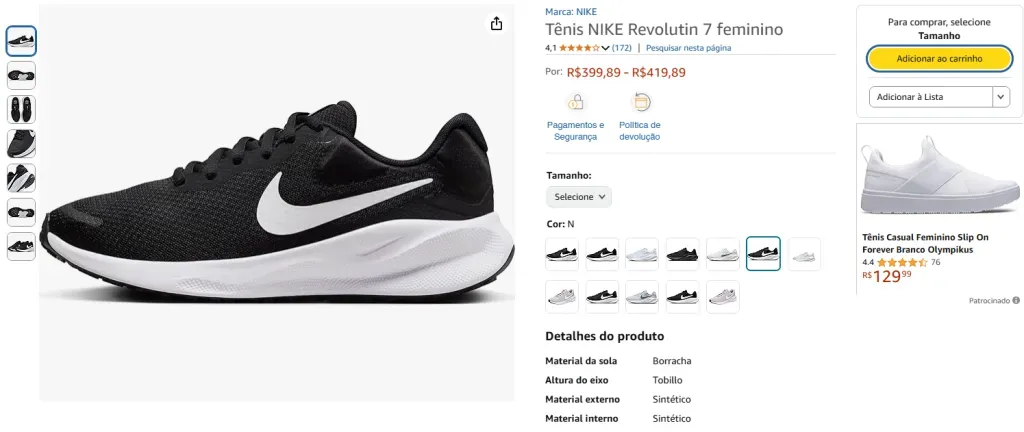This screenshot has height=432, width=1024.
Task: Click the info icon beside Patrocinado
Action: coord(1016,300)
